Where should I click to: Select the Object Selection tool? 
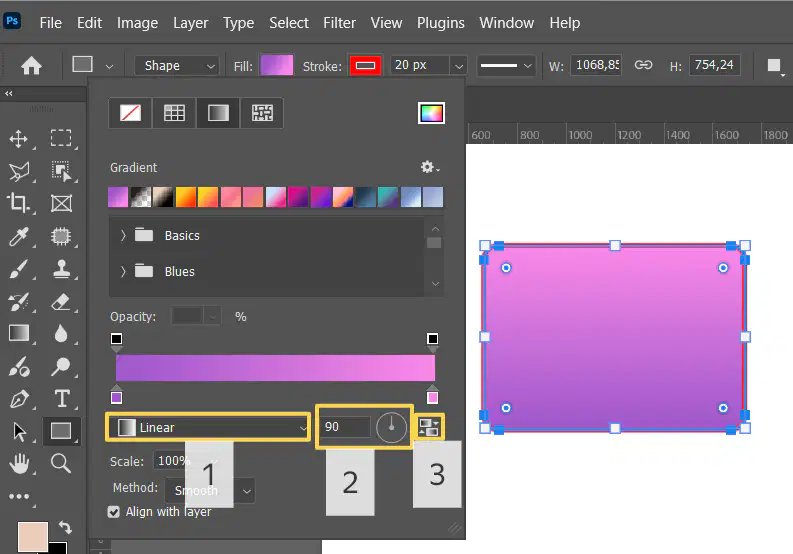[x=61, y=172]
